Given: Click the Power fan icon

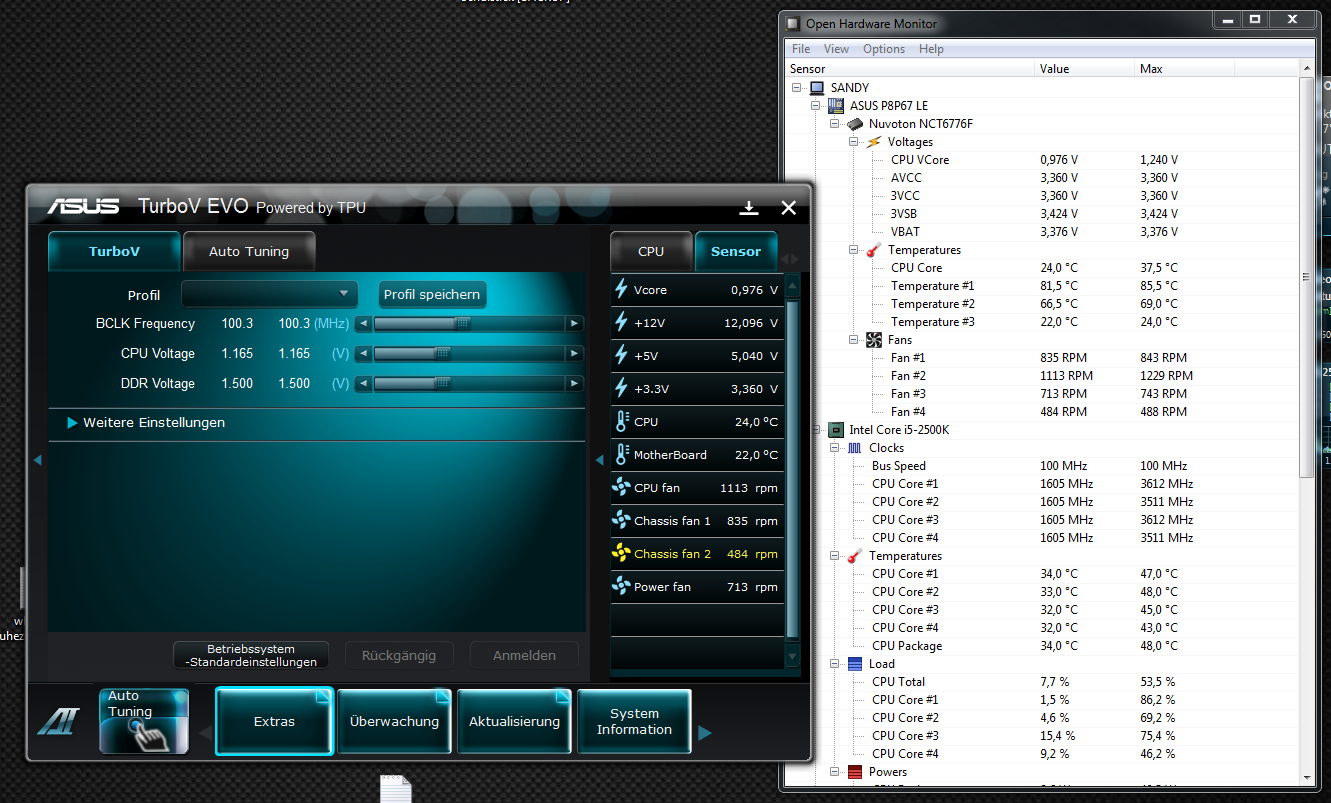Looking at the screenshot, I should coord(621,586).
